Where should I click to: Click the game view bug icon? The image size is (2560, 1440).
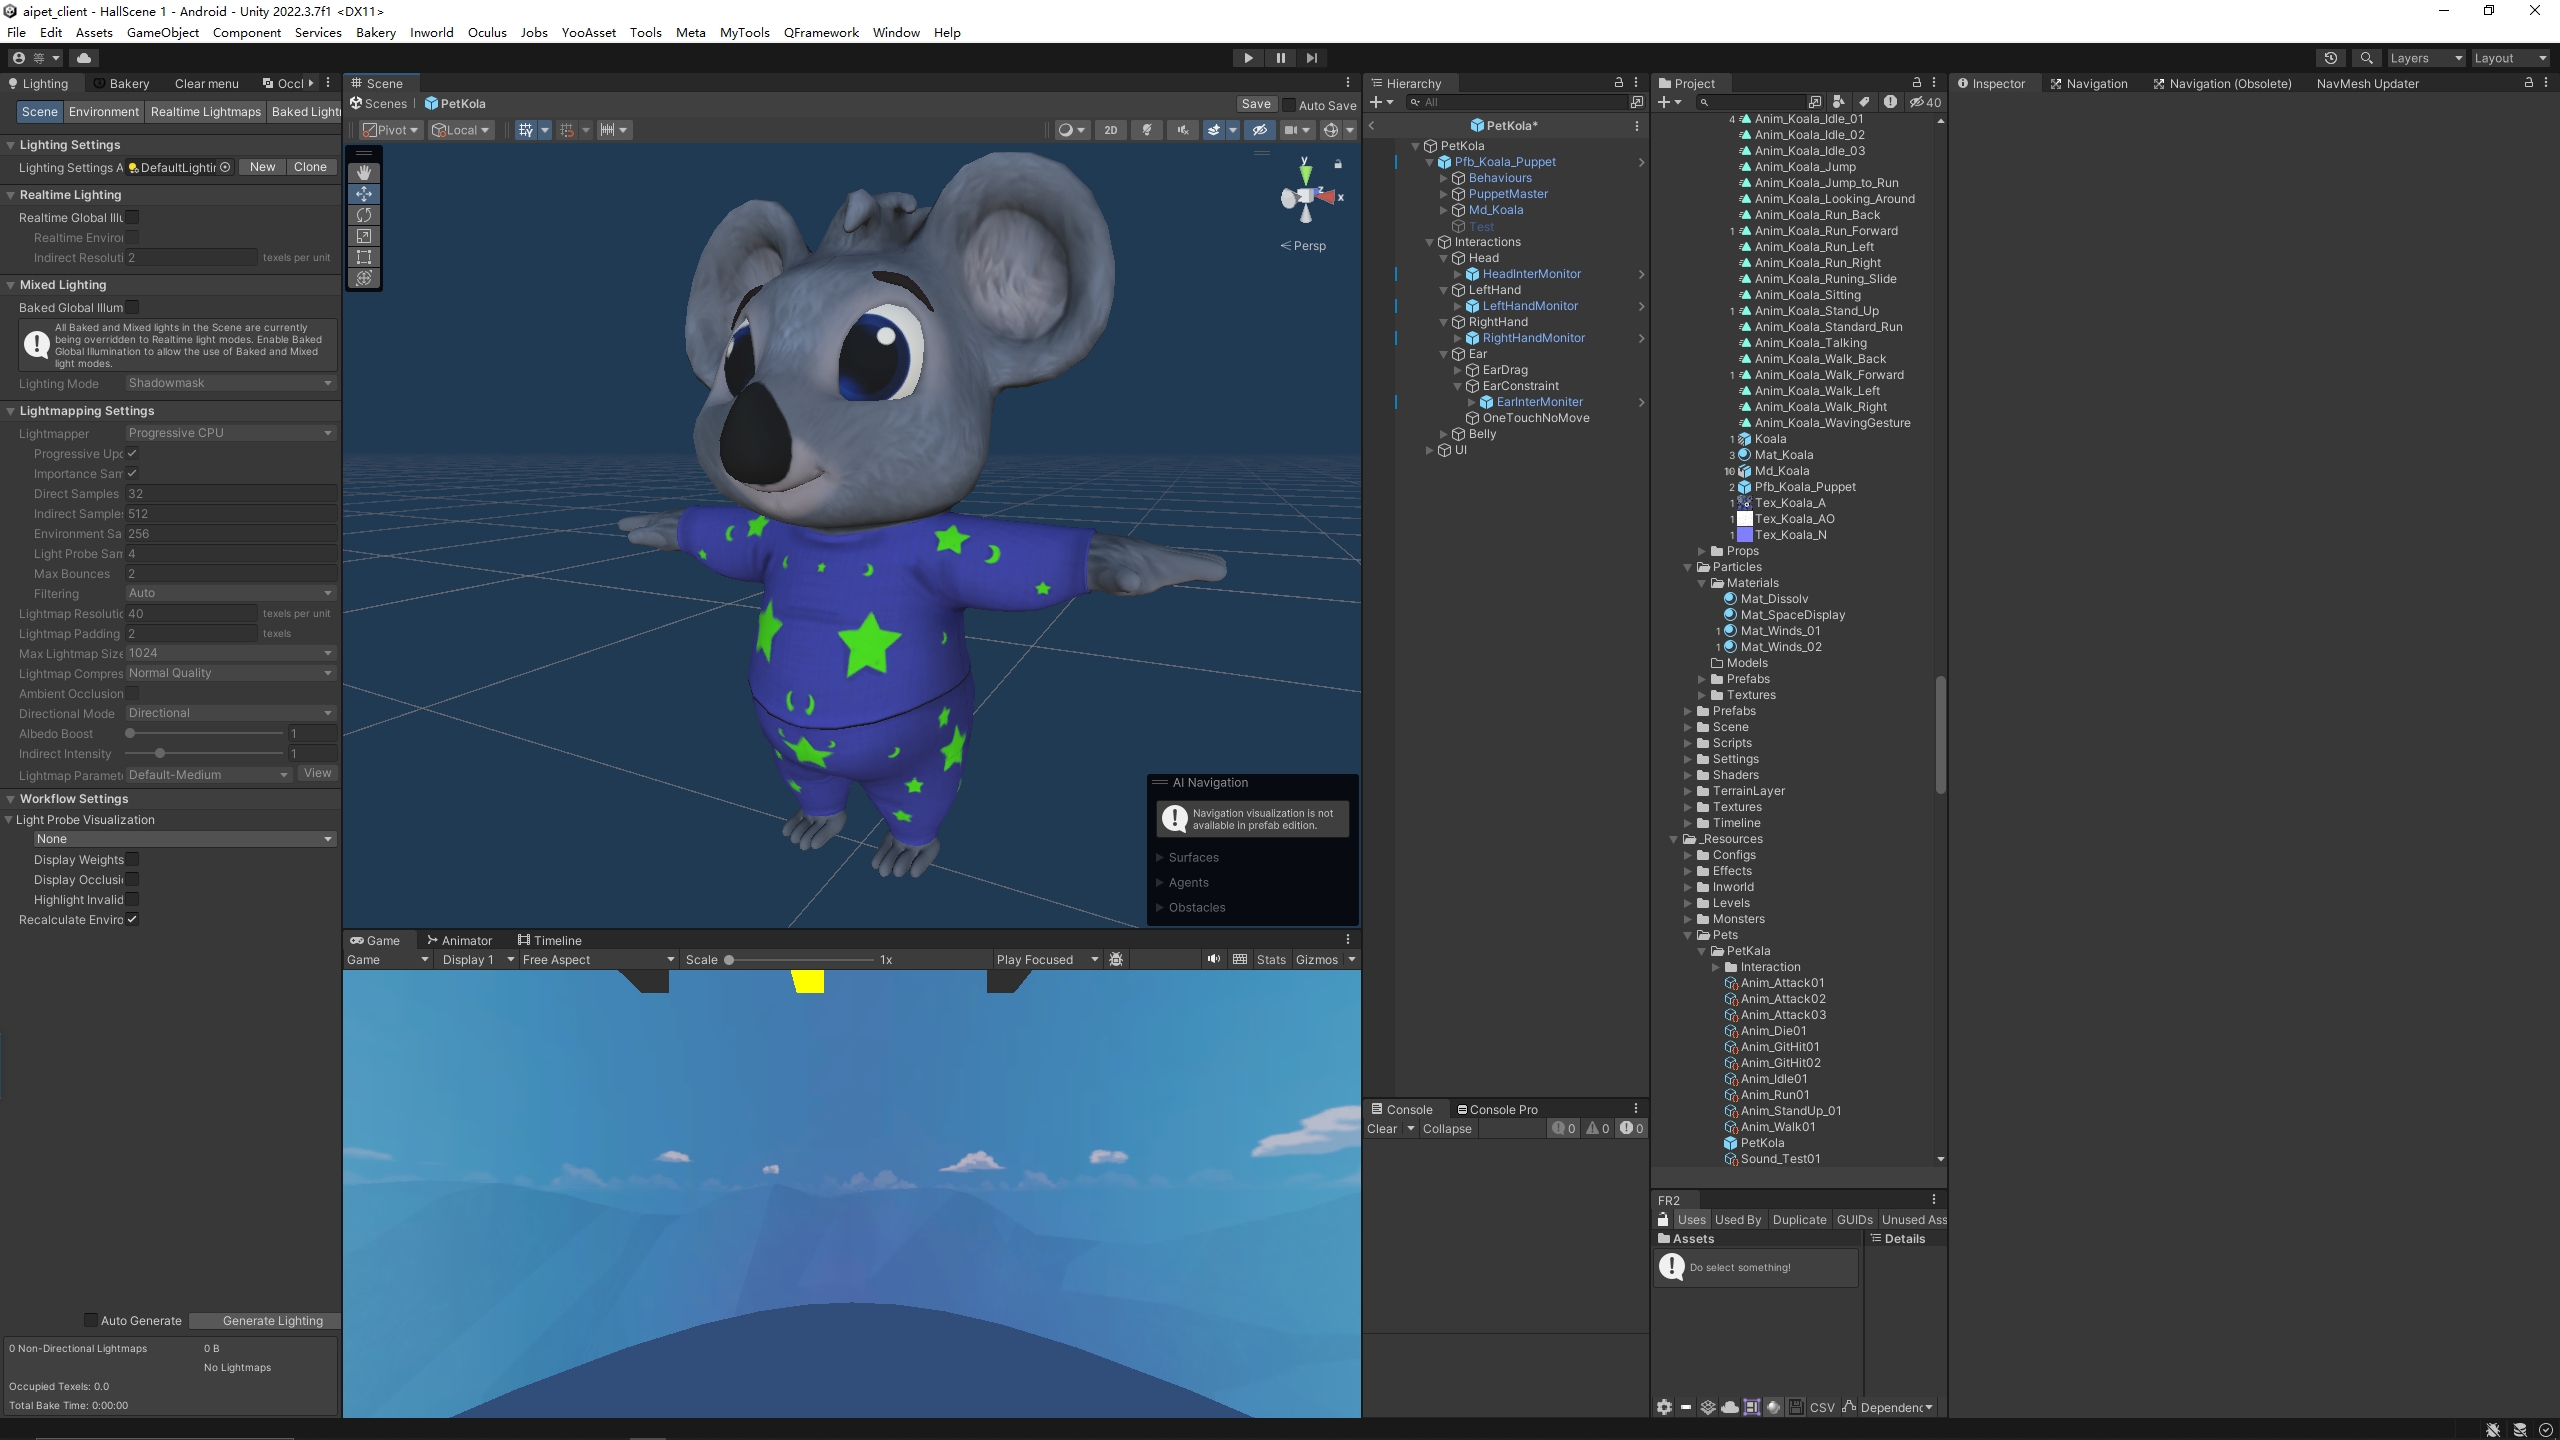click(1116, 959)
